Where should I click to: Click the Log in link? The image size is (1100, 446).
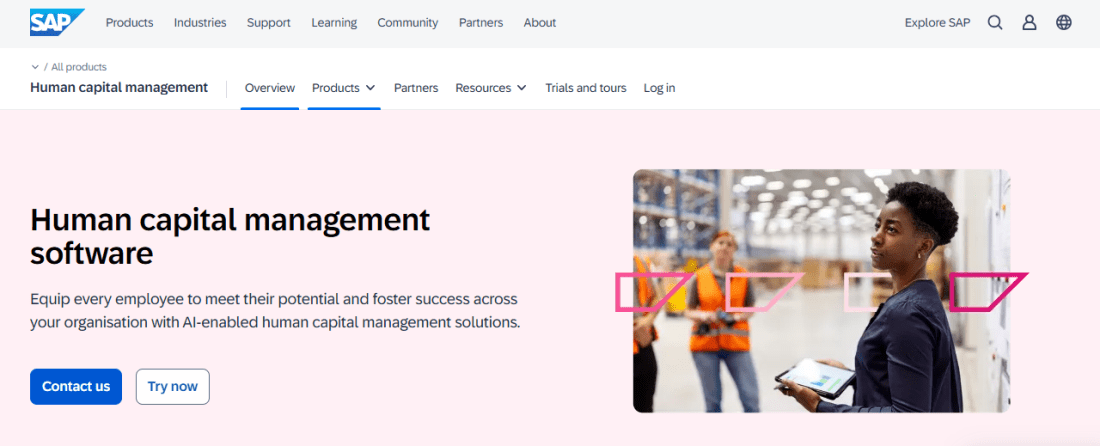pyautogui.click(x=659, y=88)
